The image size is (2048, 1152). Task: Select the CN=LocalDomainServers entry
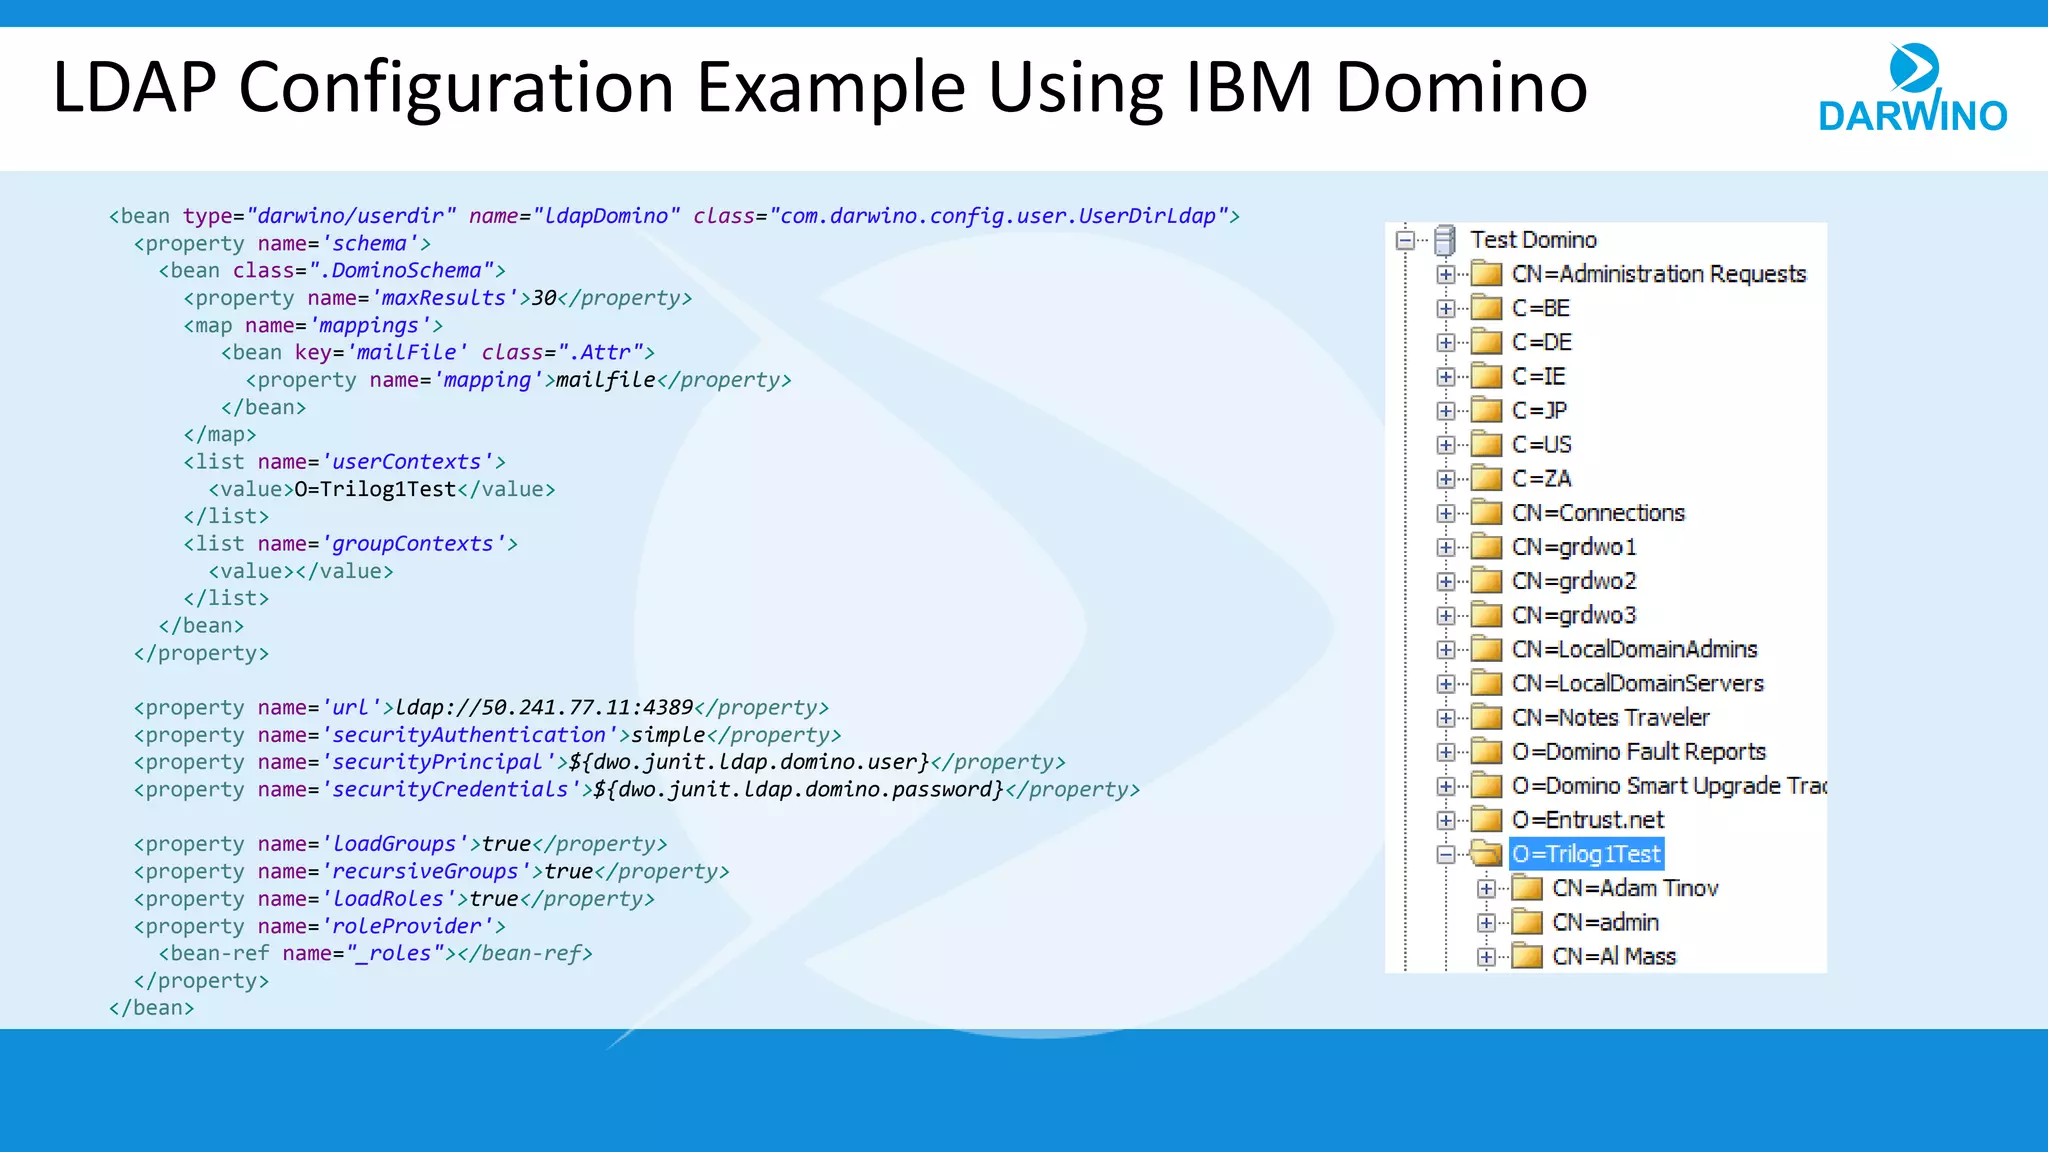1638,683
